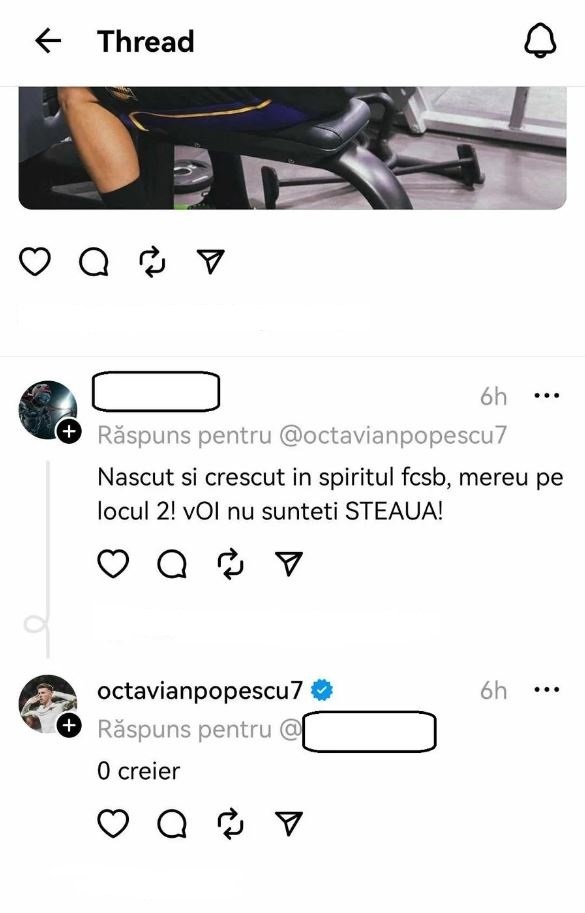Like the 'Nascut si crescut' reply

(113, 563)
